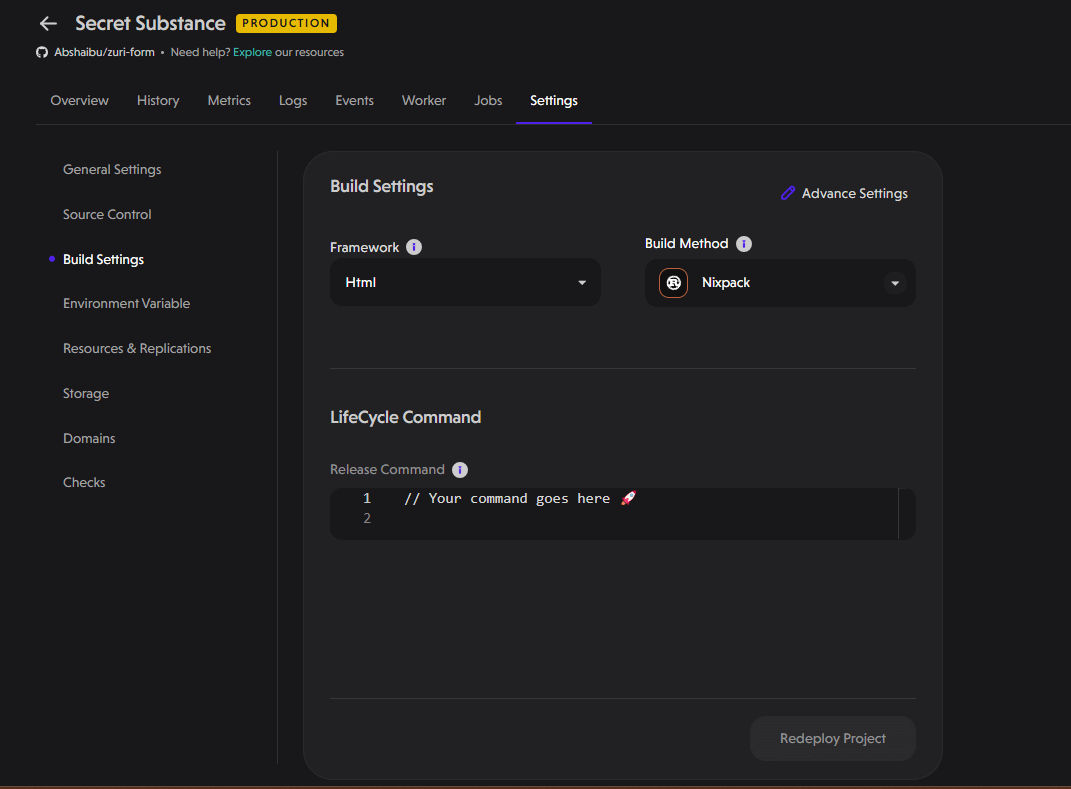Open the Domains settings
The width and height of the screenshot is (1071, 789).
pyautogui.click(x=89, y=439)
